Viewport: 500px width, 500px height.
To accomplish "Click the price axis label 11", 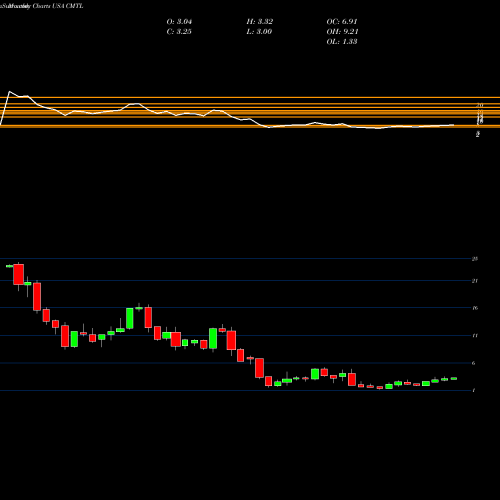I will click(x=475, y=335).
